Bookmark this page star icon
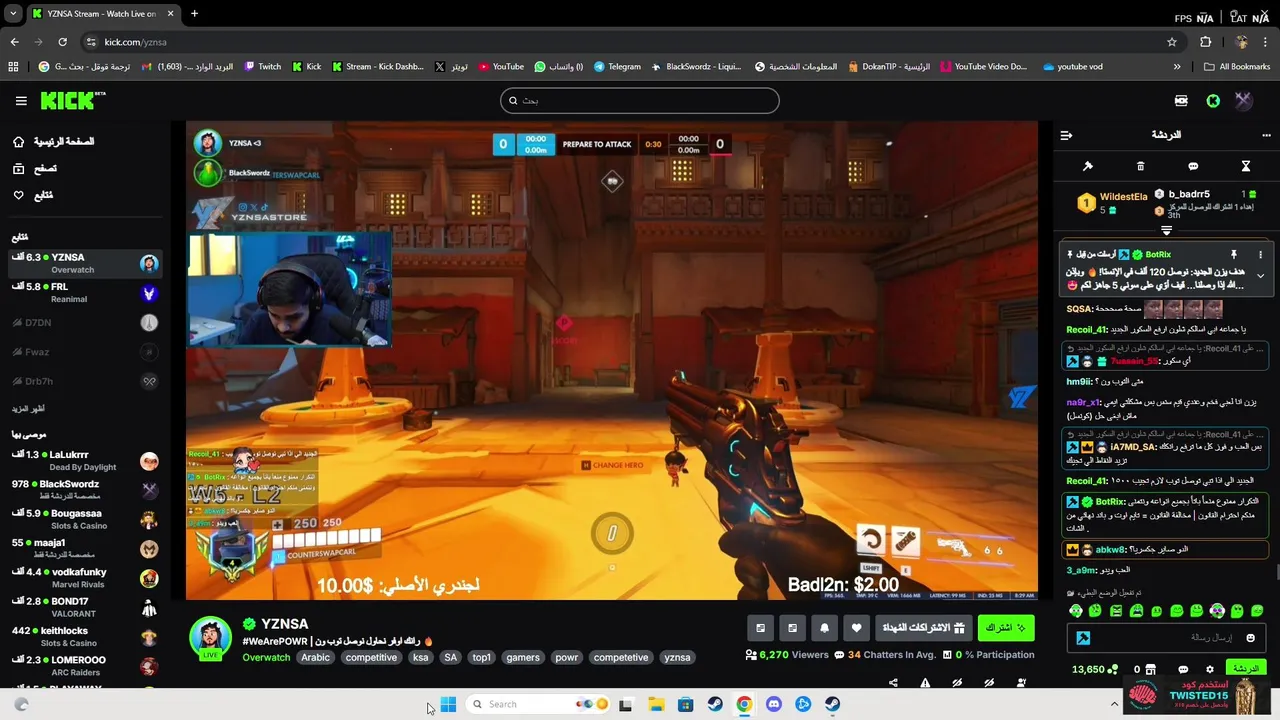Viewport: 1280px width, 720px height. point(1172,42)
